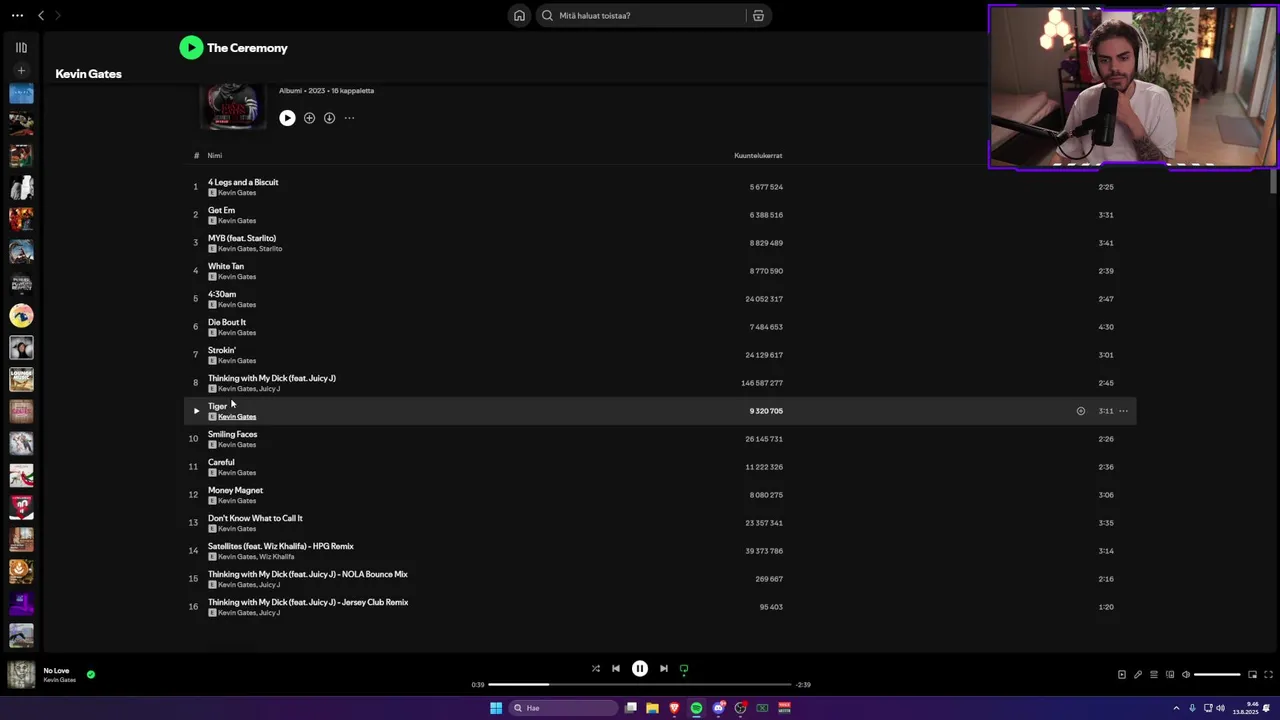Screen dimensions: 1280x720
Task: Enter full screen player mode
Action: [x=1269, y=674]
